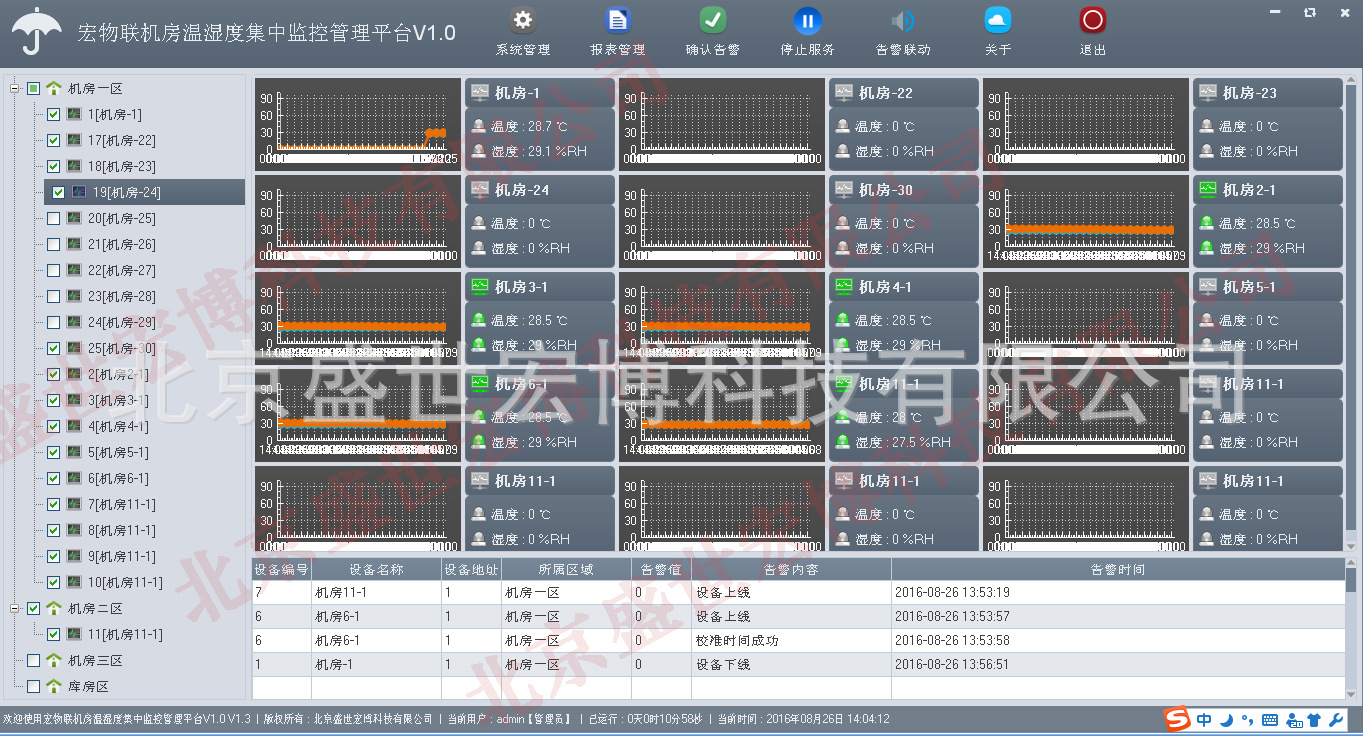
Task: Select tree item 11[机房11-1]
Action: pyautogui.click(x=125, y=634)
